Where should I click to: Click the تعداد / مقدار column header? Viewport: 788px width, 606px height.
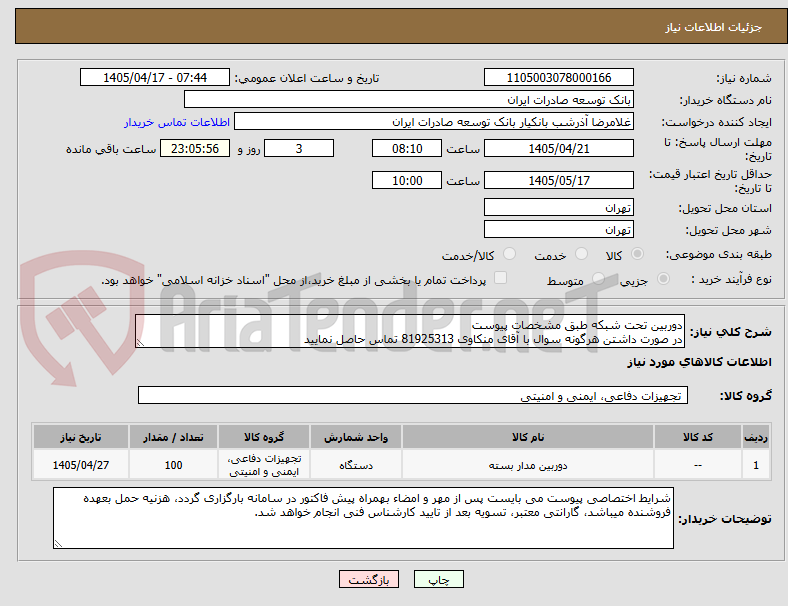click(173, 437)
